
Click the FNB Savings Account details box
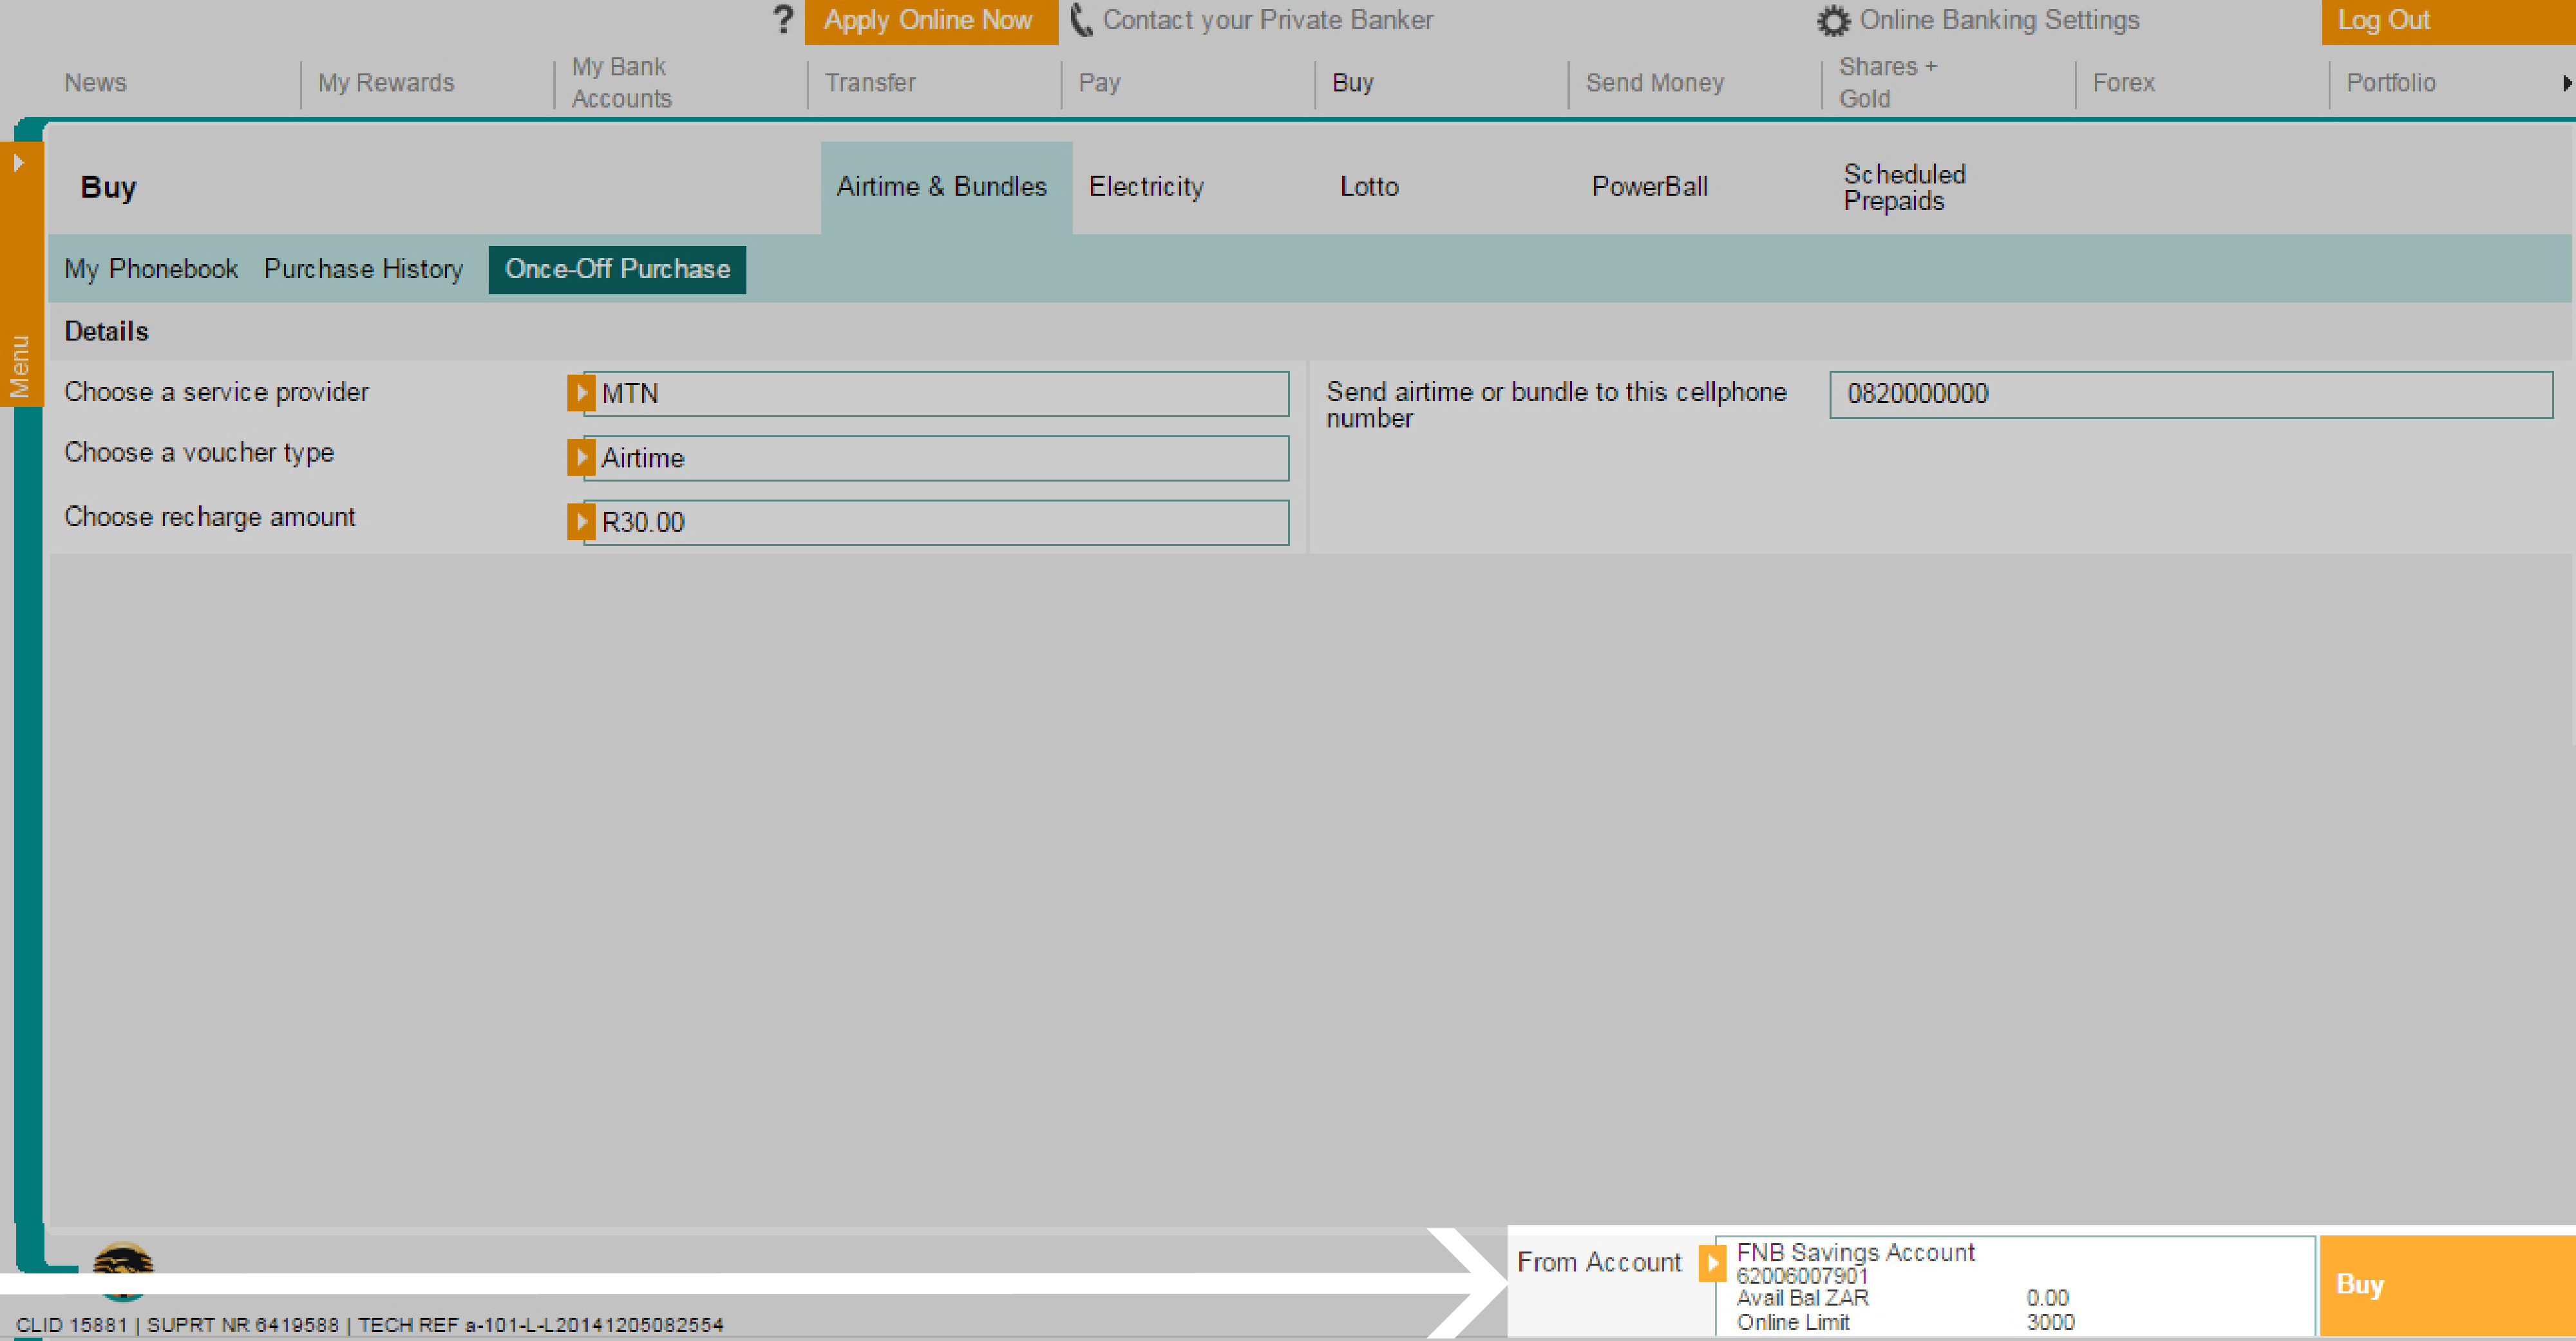[x=2015, y=1286]
